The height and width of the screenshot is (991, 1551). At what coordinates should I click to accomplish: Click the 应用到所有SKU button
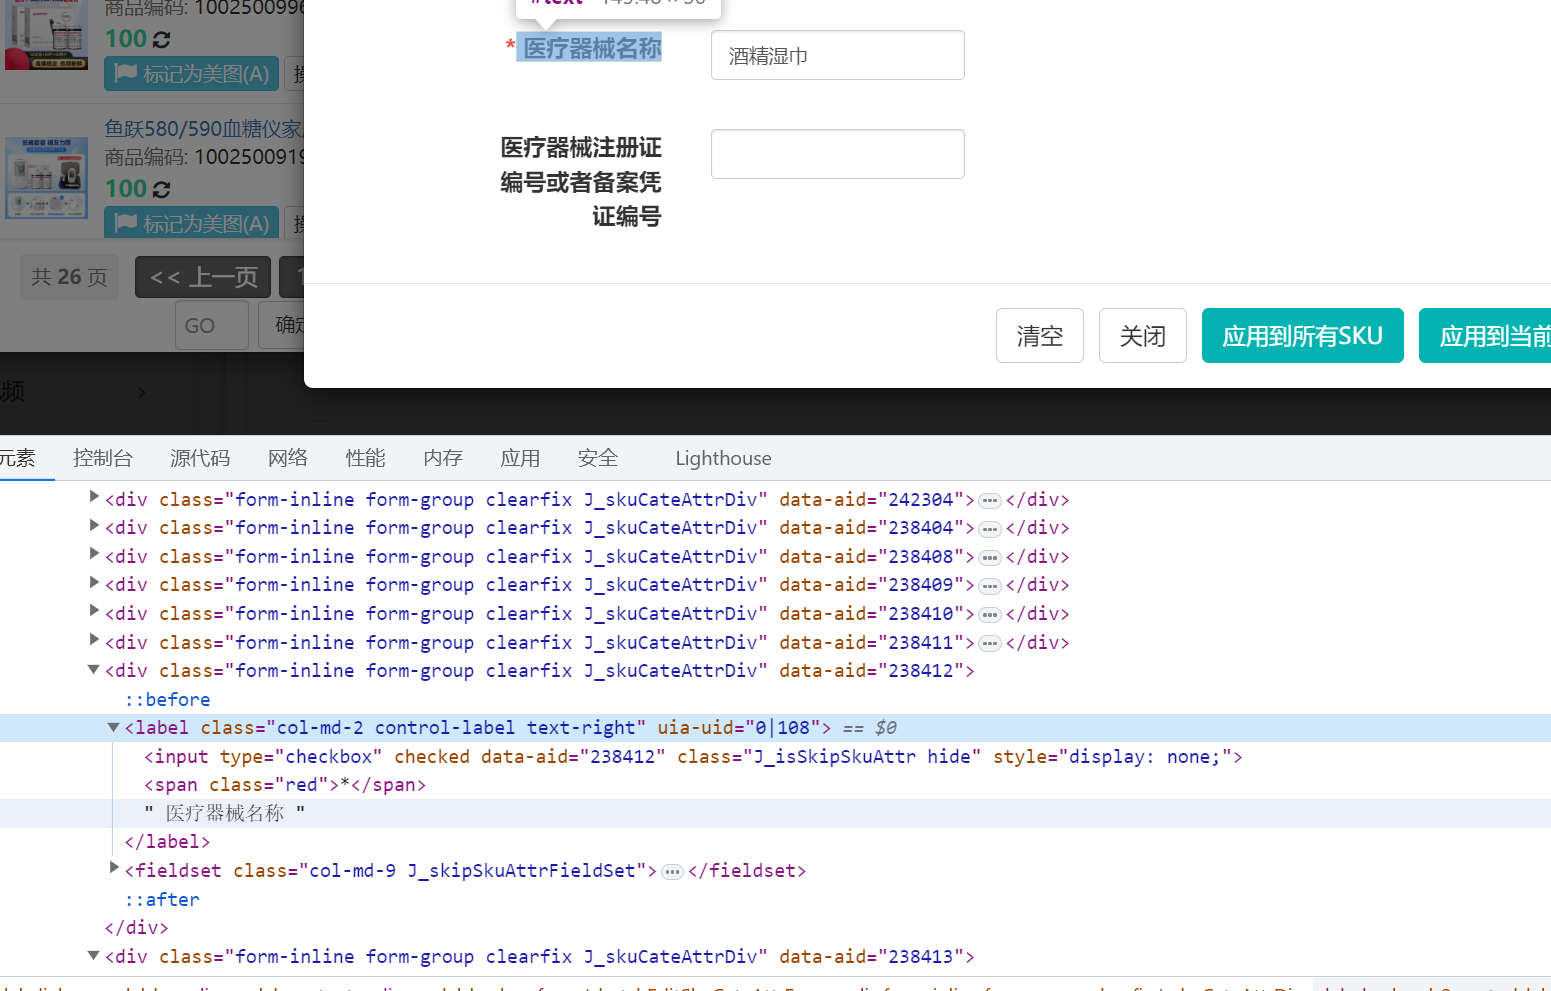(1302, 336)
